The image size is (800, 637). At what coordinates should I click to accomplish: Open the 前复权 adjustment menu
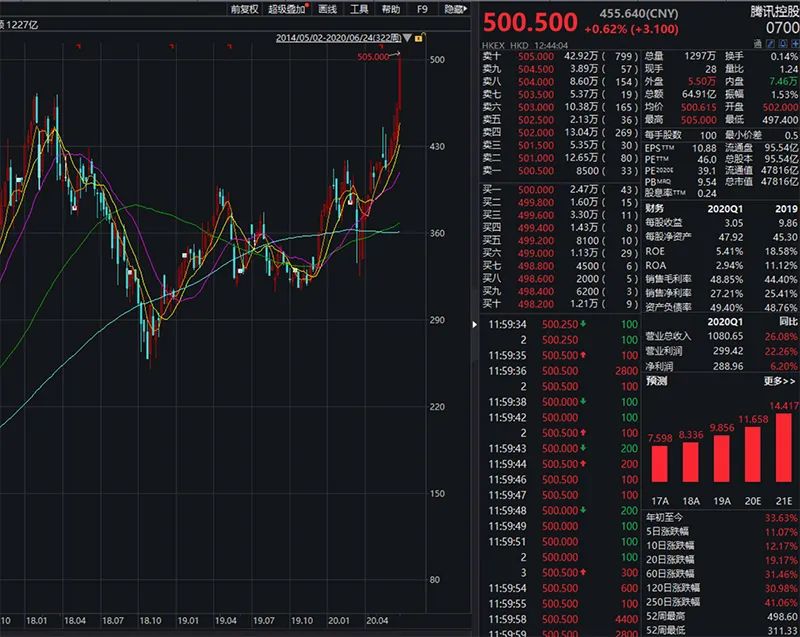[244, 9]
